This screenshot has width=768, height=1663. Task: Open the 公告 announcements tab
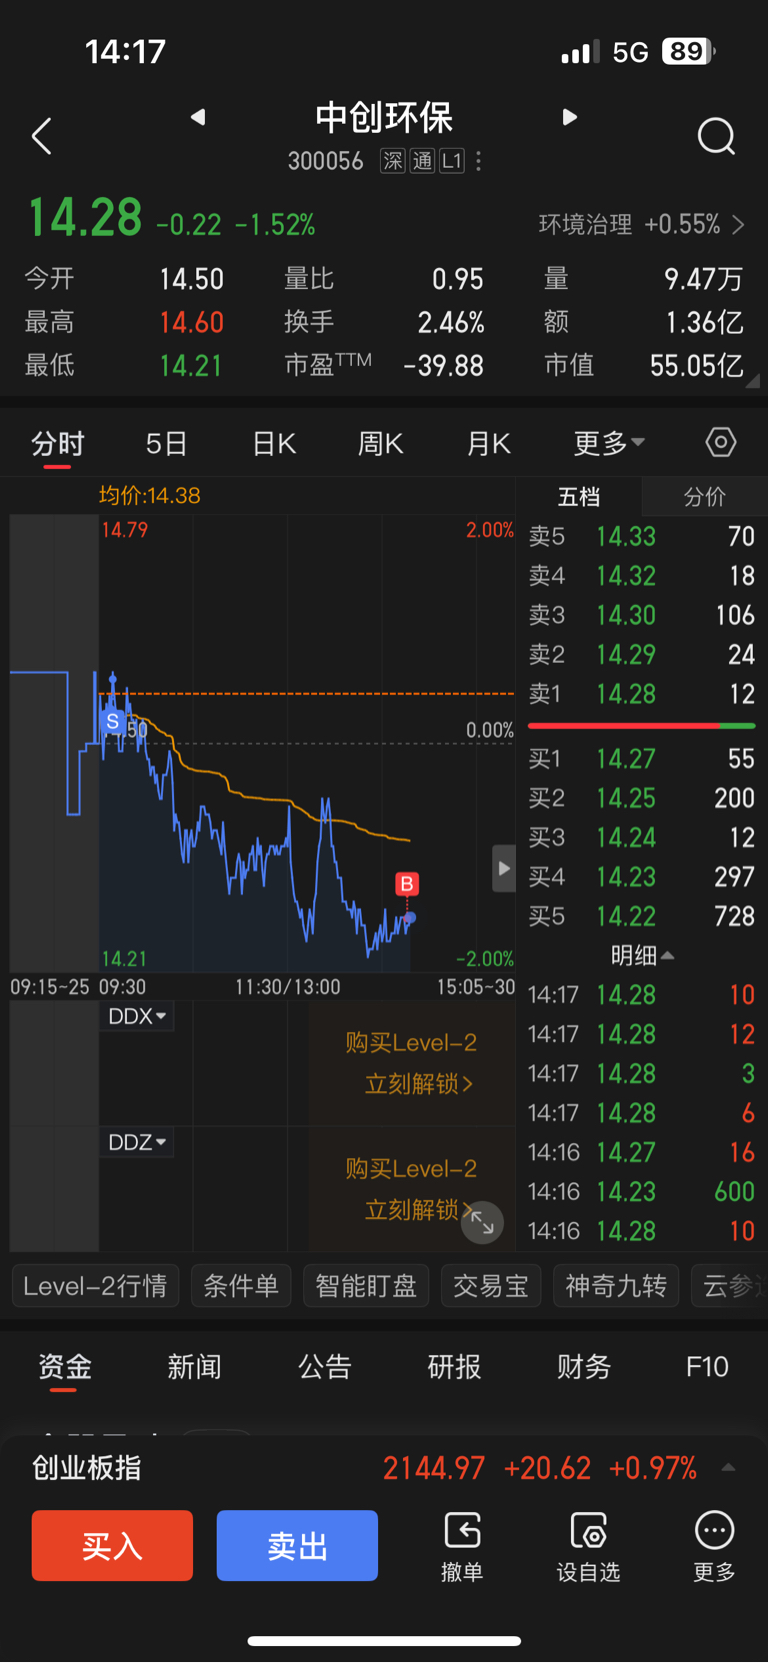pyautogui.click(x=325, y=1367)
